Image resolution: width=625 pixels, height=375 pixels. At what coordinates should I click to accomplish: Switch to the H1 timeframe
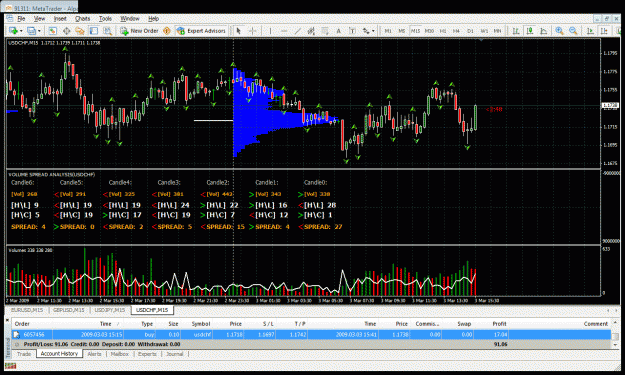pyautogui.click(x=443, y=31)
